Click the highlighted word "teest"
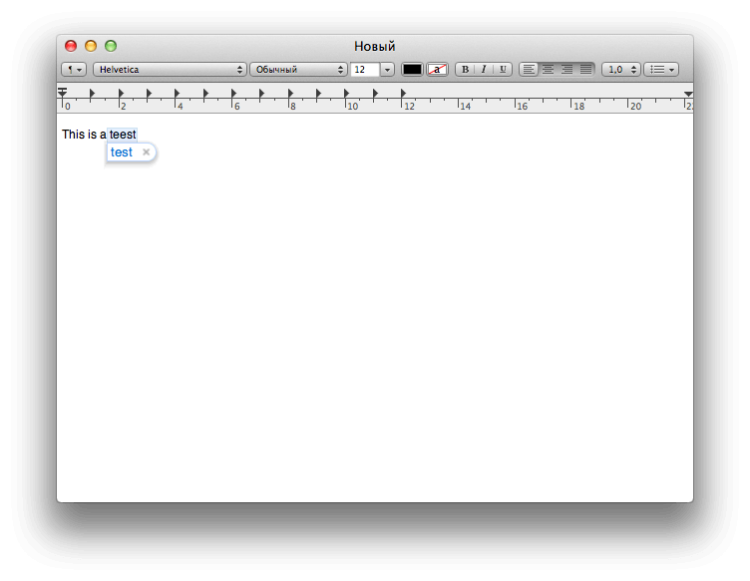The height and width of the screenshot is (581, 750). click(123, 134)
